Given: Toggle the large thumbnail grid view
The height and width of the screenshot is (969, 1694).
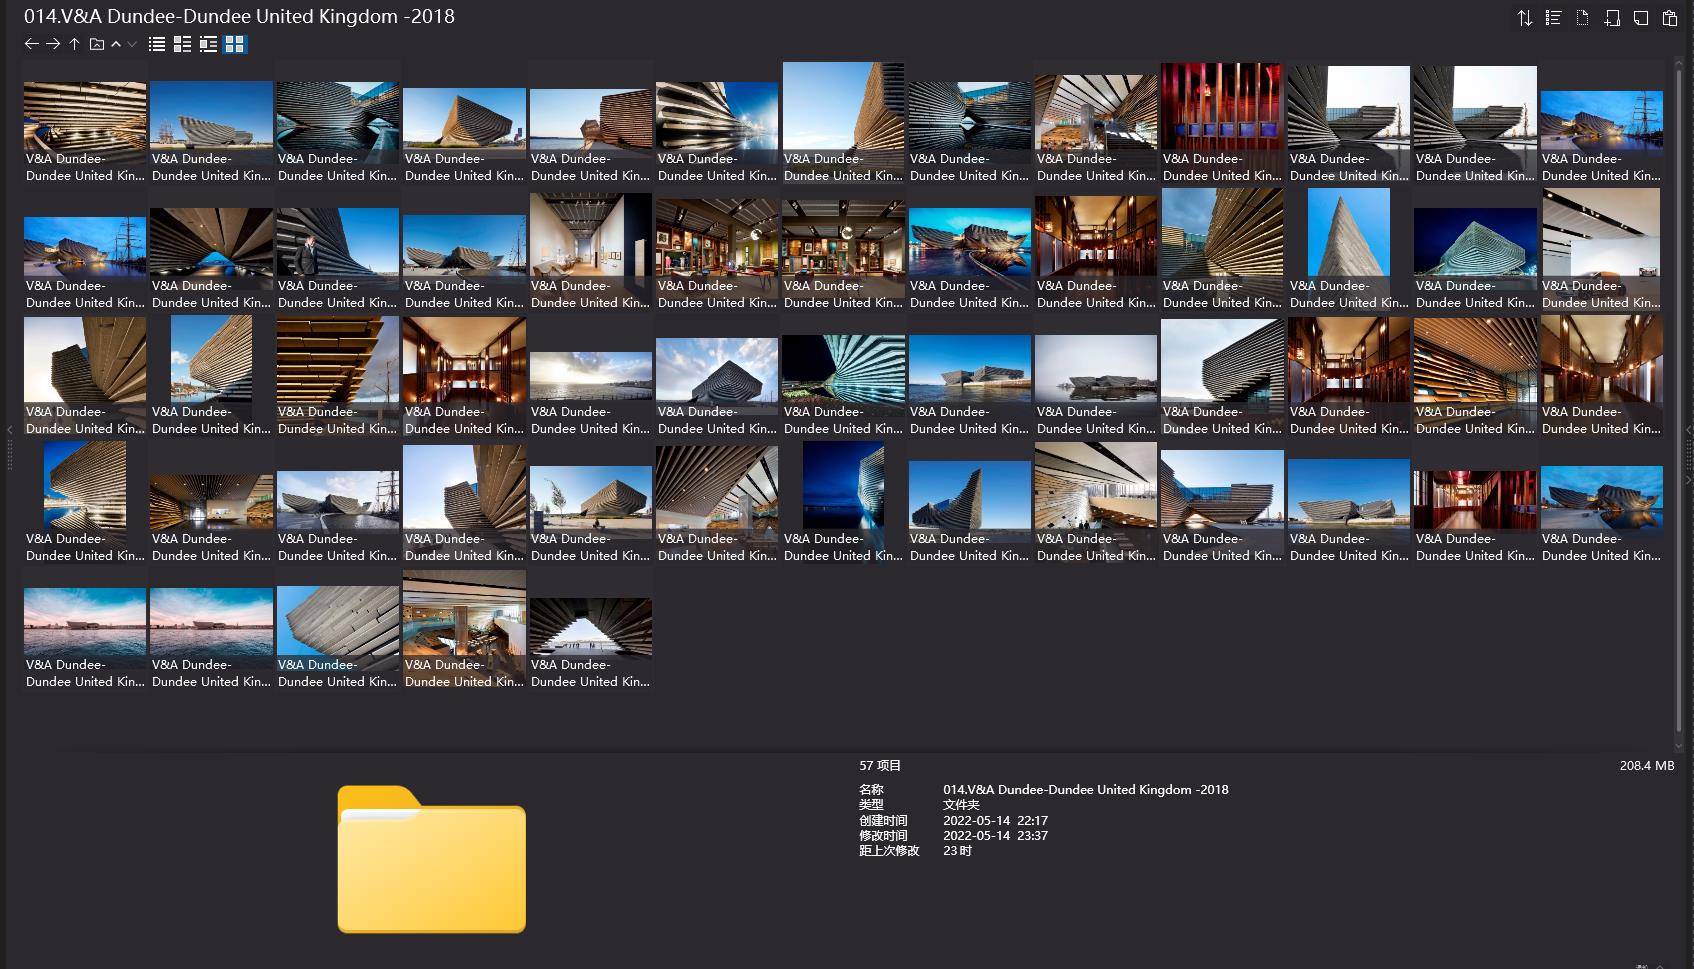Looking at the screenshot, I should (x=234, y=44).
